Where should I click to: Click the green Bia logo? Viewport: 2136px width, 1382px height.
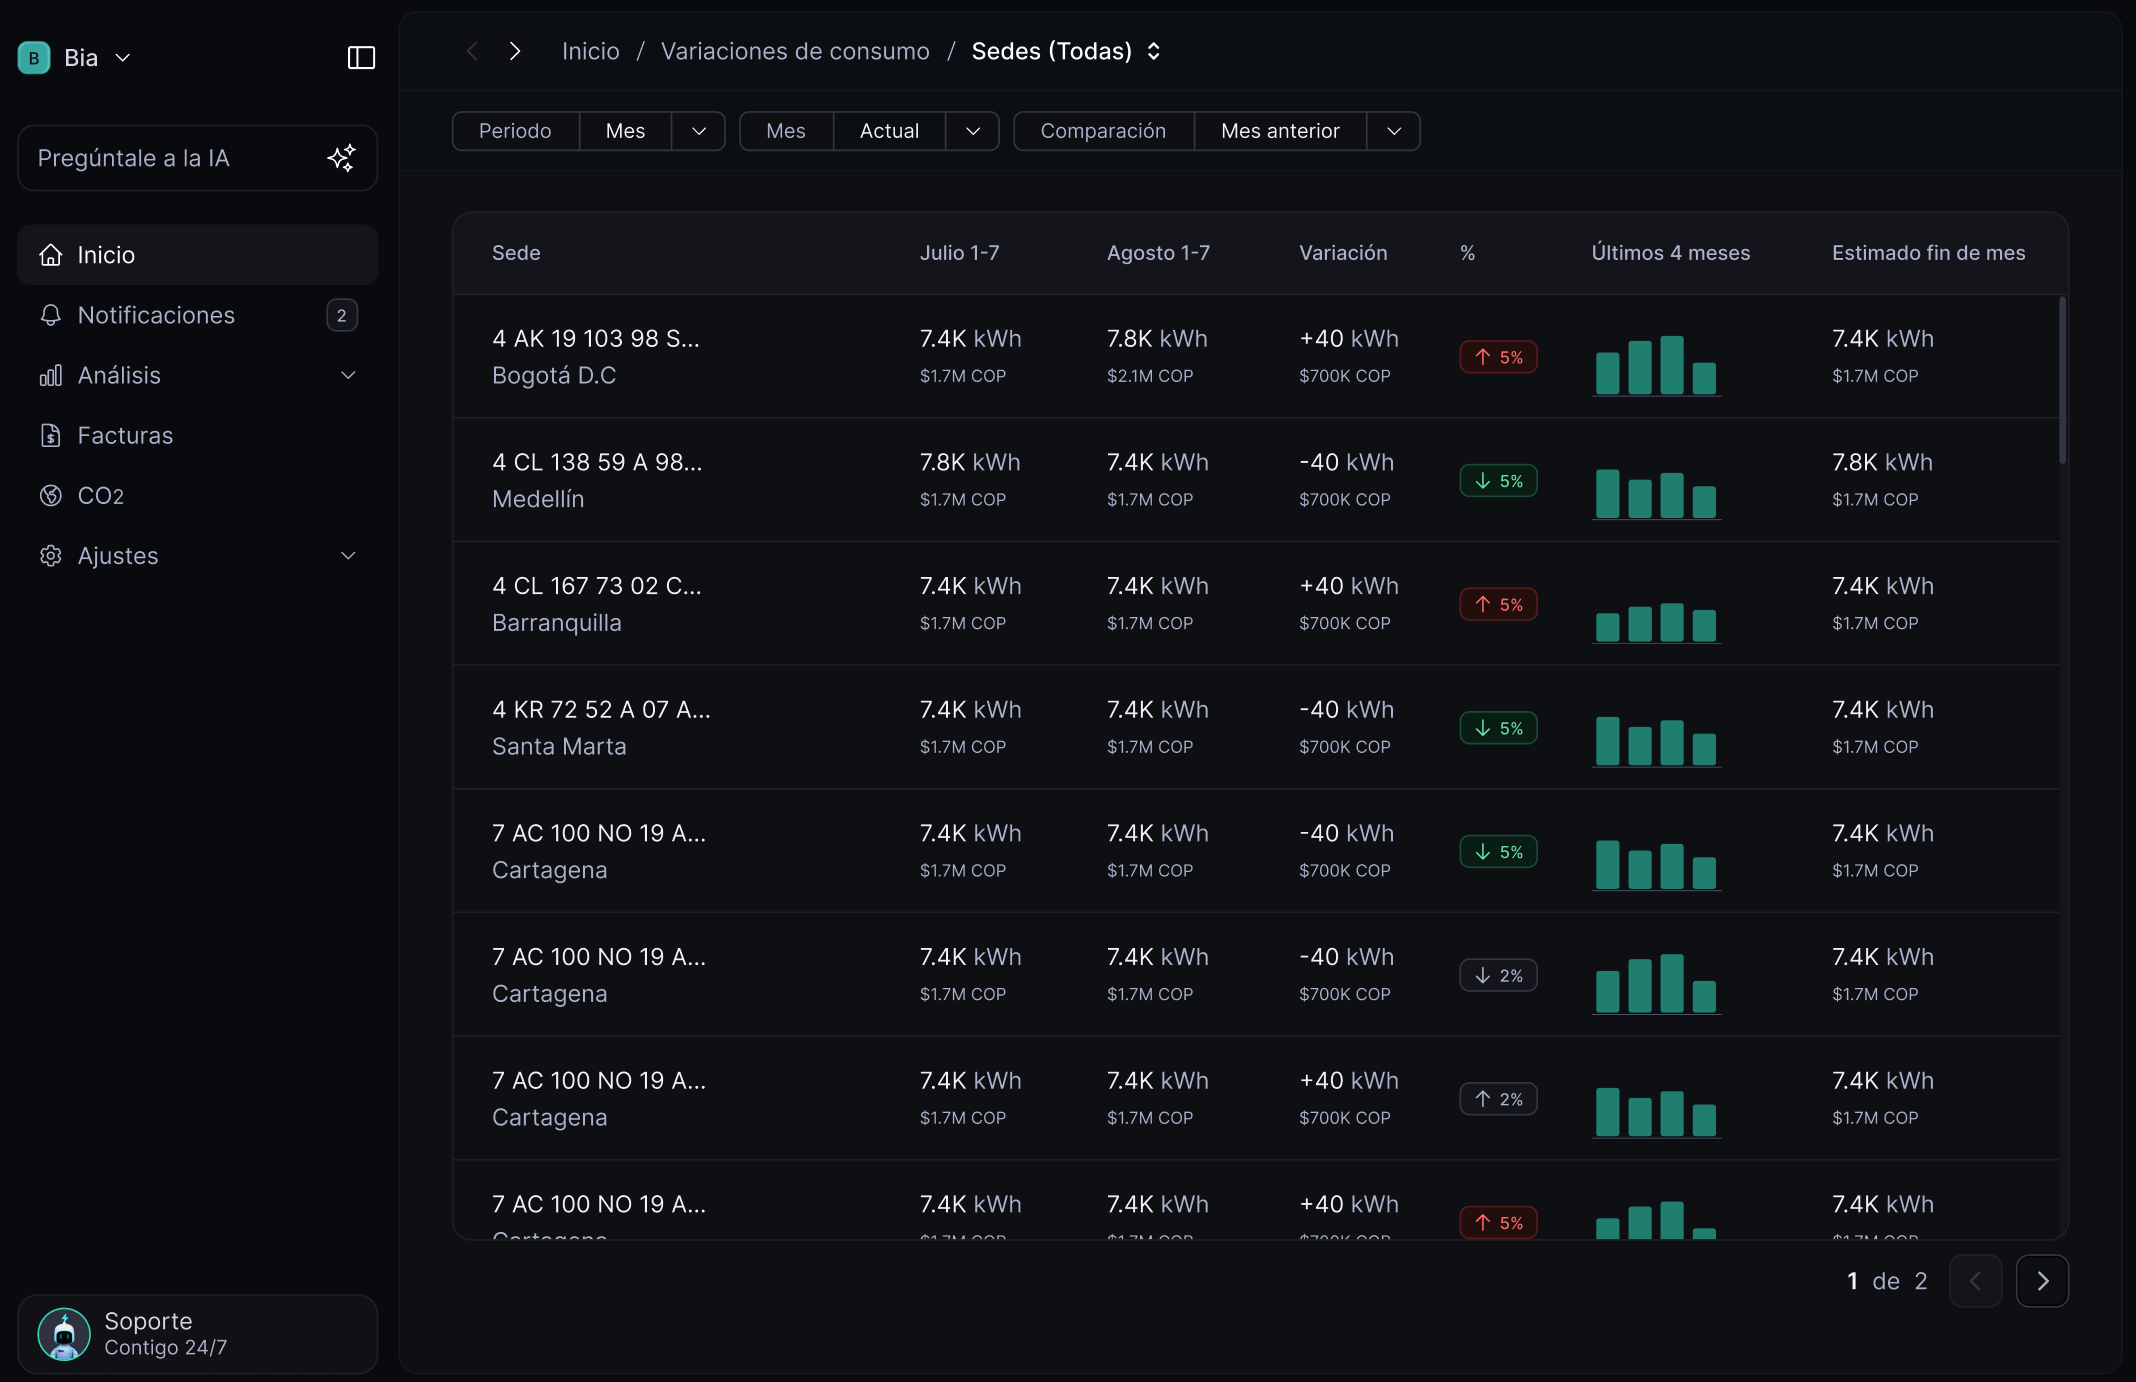tap(34, 58)
